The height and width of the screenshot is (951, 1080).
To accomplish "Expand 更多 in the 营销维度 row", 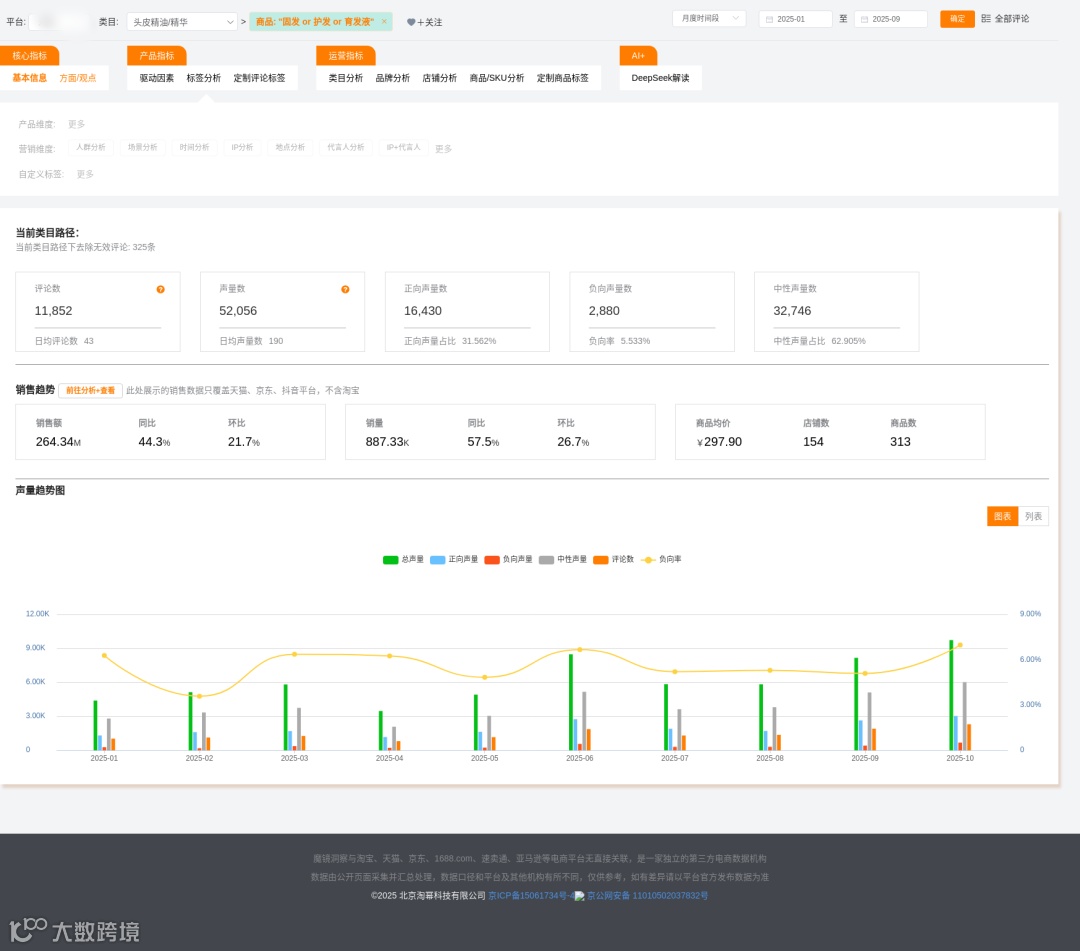I will (x=444, y=149).
